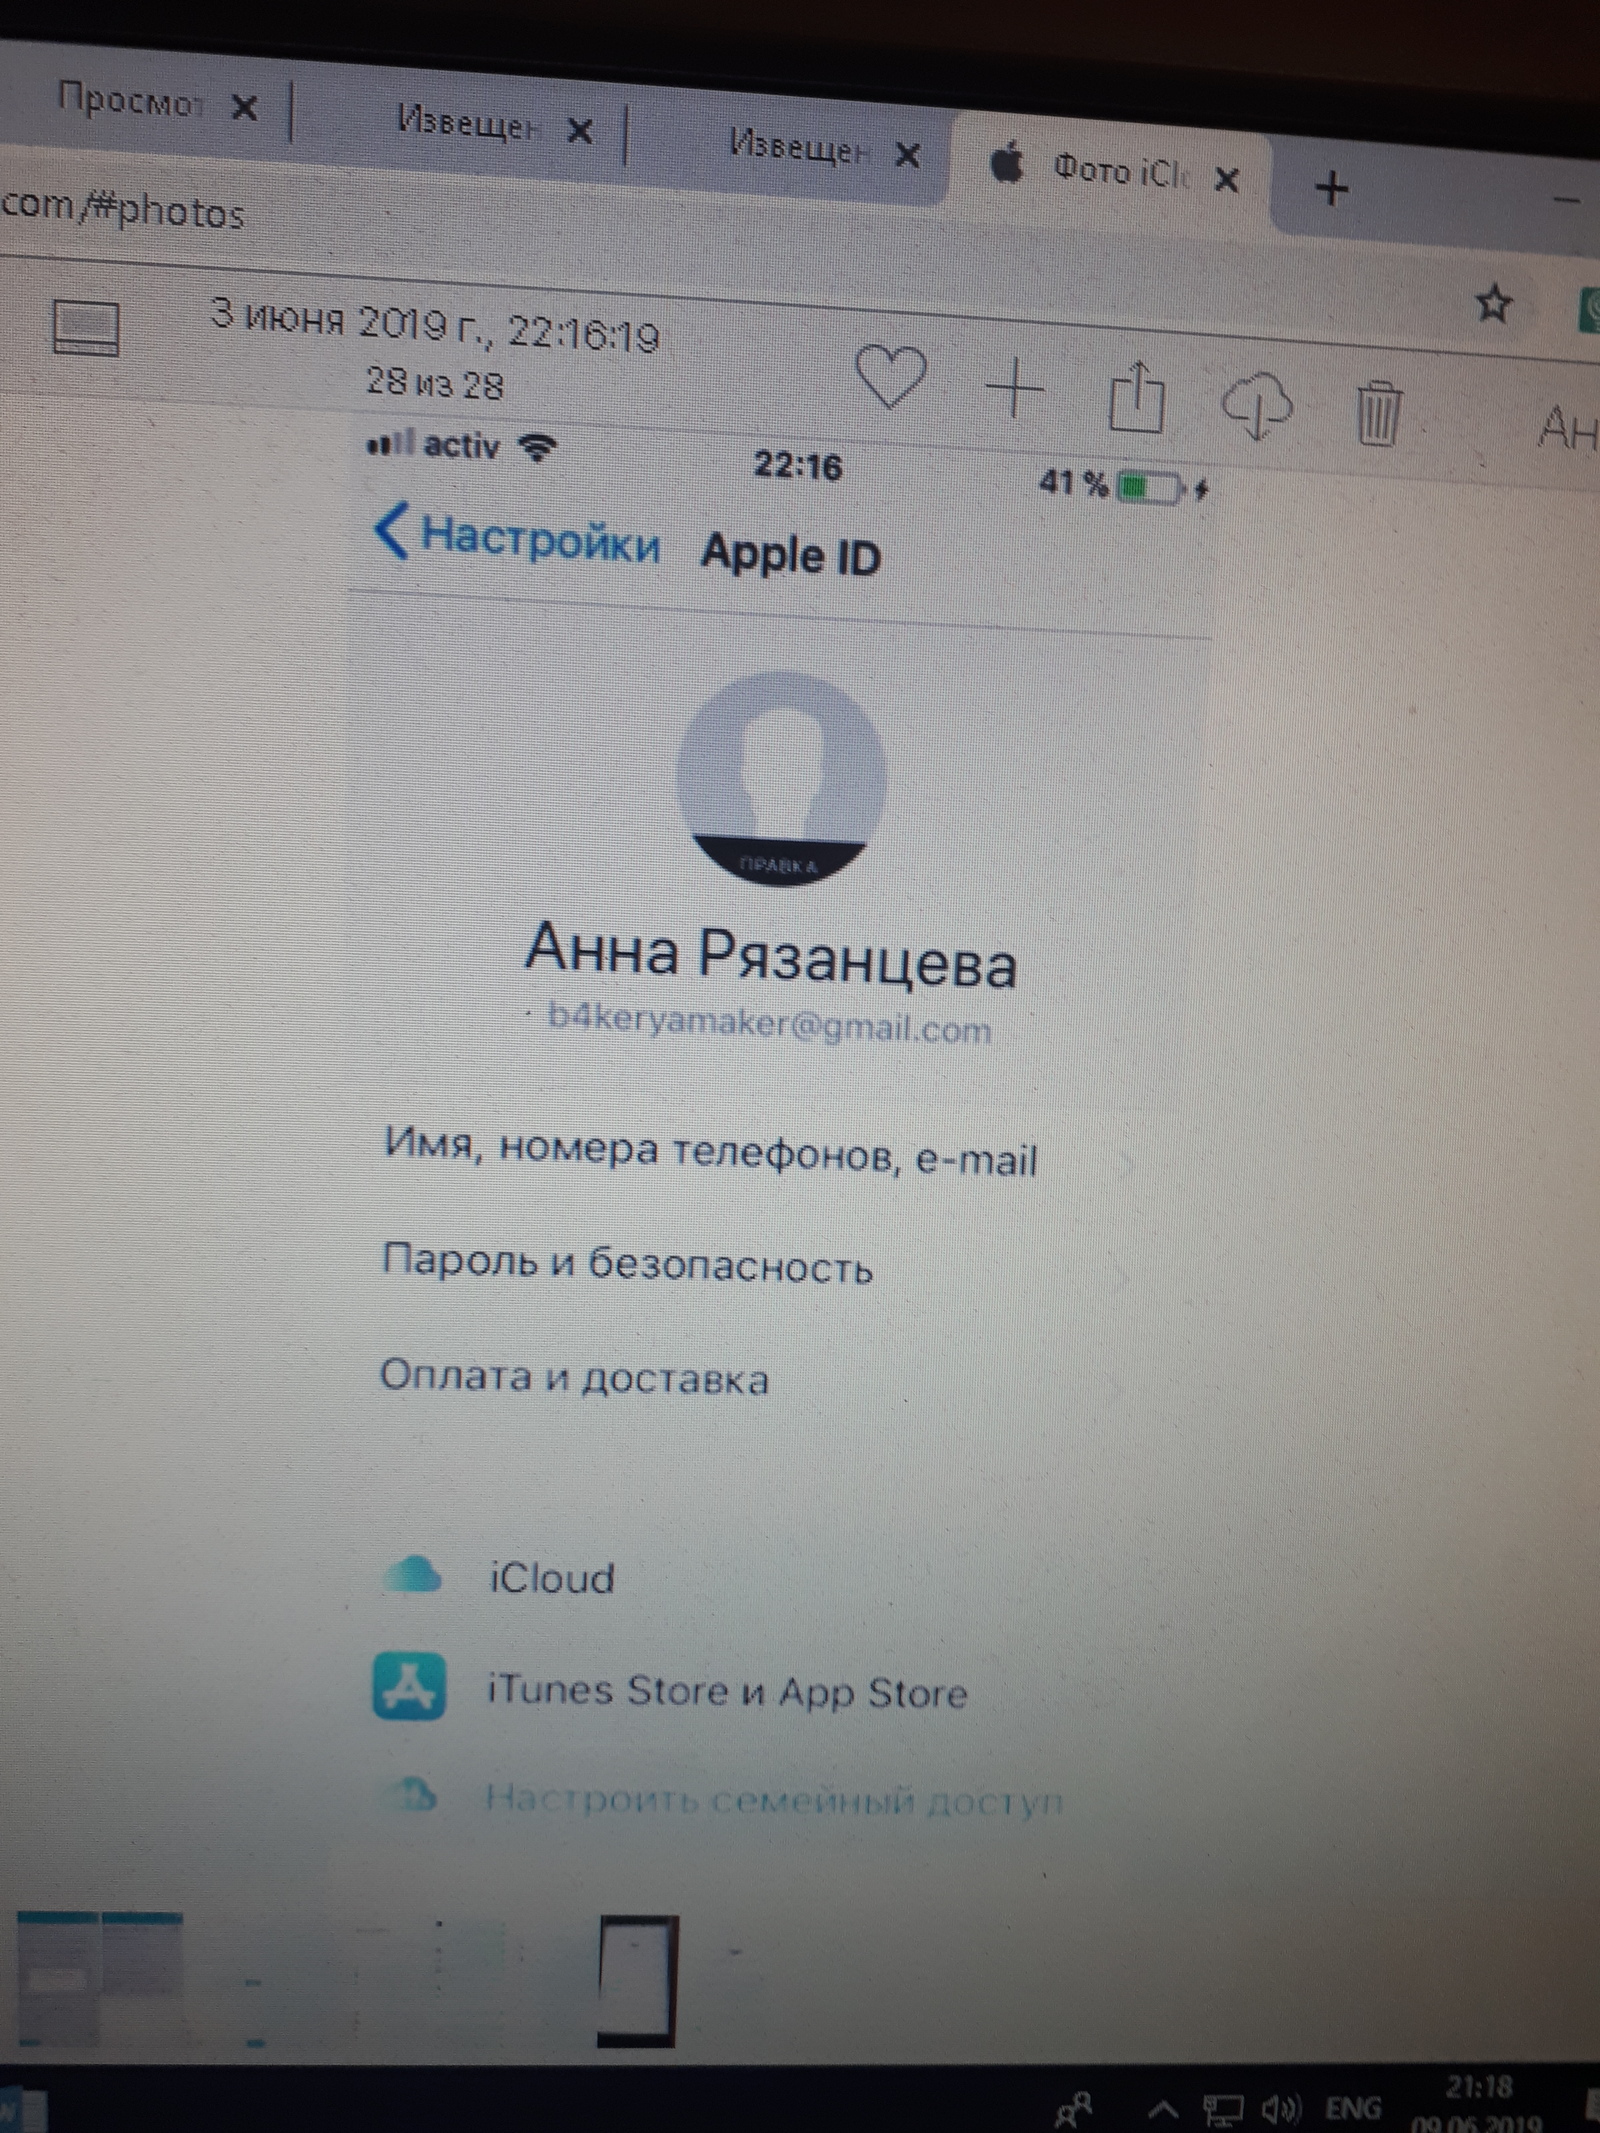Switch to the 'Просмот' tab
The image size is (1600, 2133).
tap(130, 100)
